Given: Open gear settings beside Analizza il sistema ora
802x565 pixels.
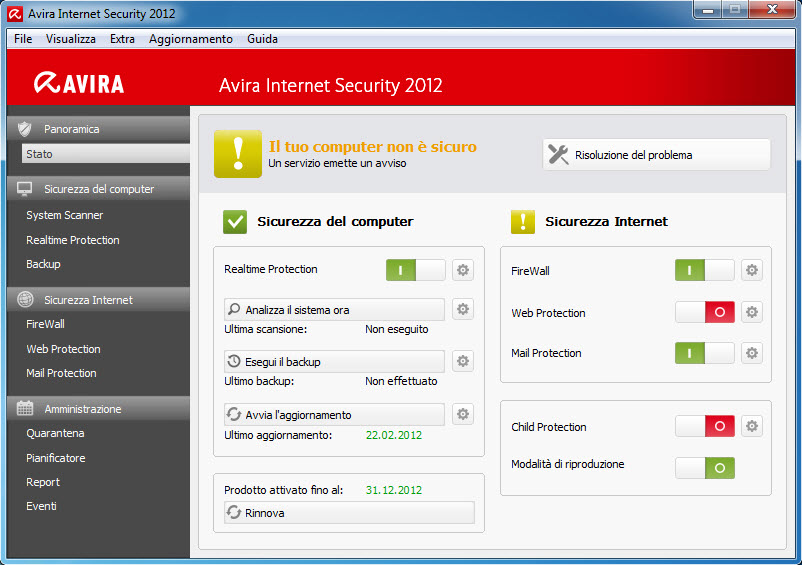Looking at the screenshot, I should (x=463, y=309).
